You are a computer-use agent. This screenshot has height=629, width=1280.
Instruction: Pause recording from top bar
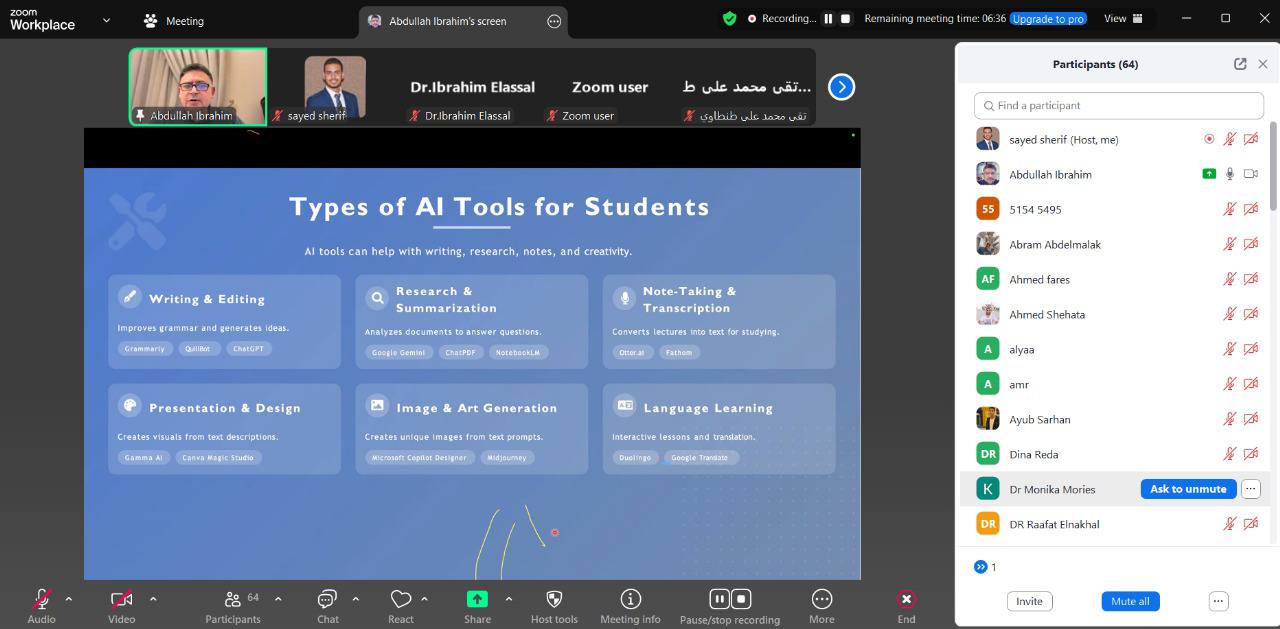point(828,18)
